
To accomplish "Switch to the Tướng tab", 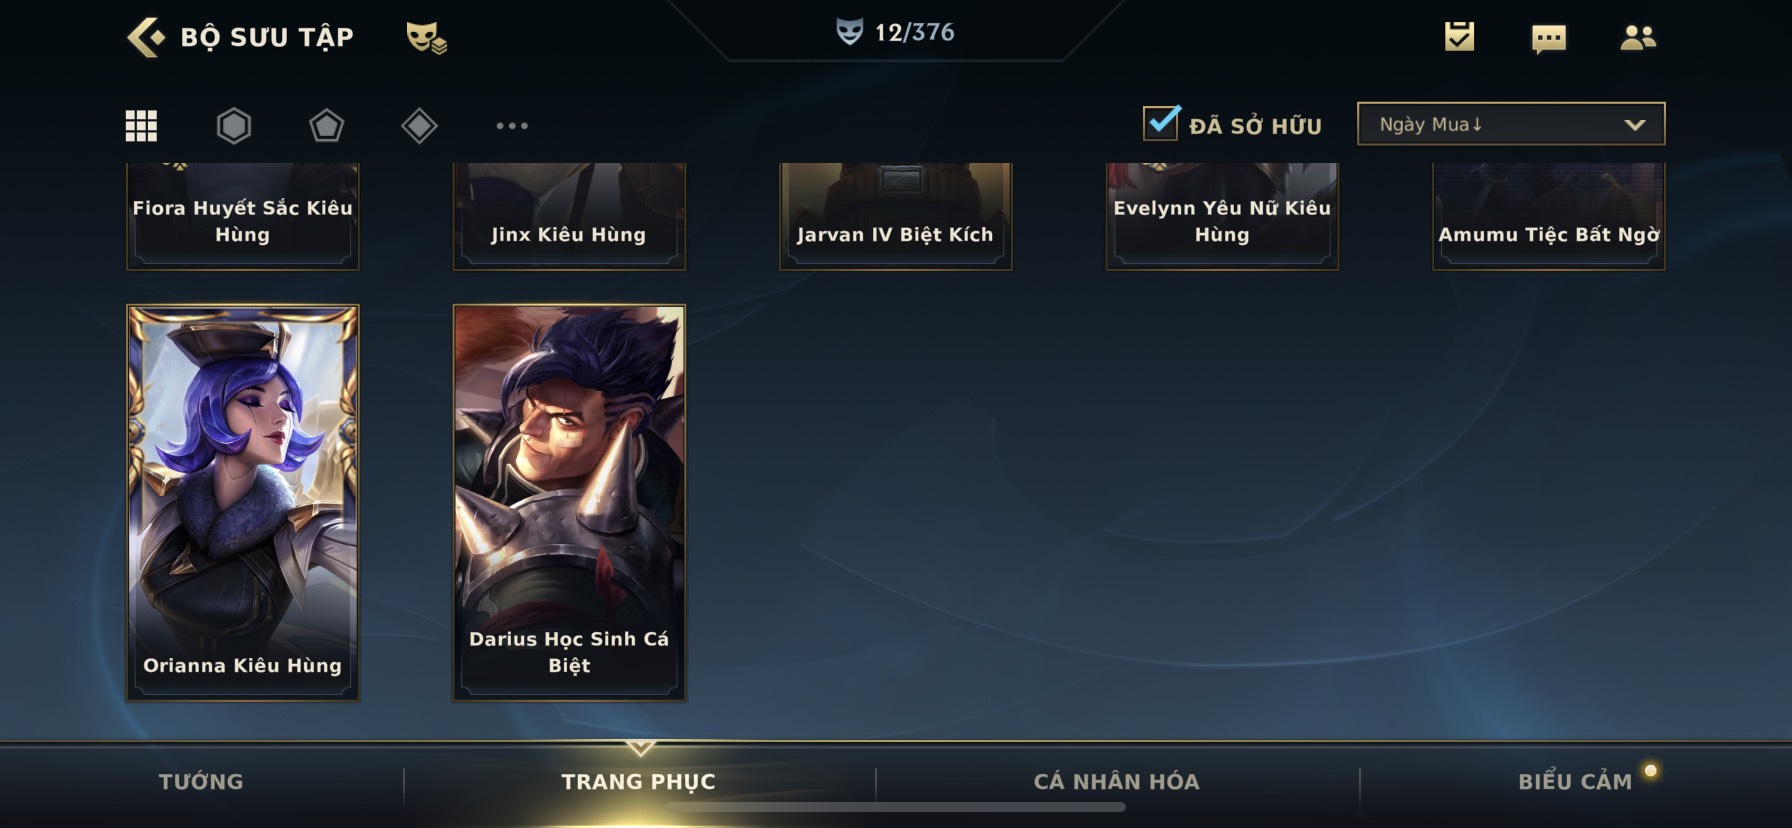I will (201, 782).
